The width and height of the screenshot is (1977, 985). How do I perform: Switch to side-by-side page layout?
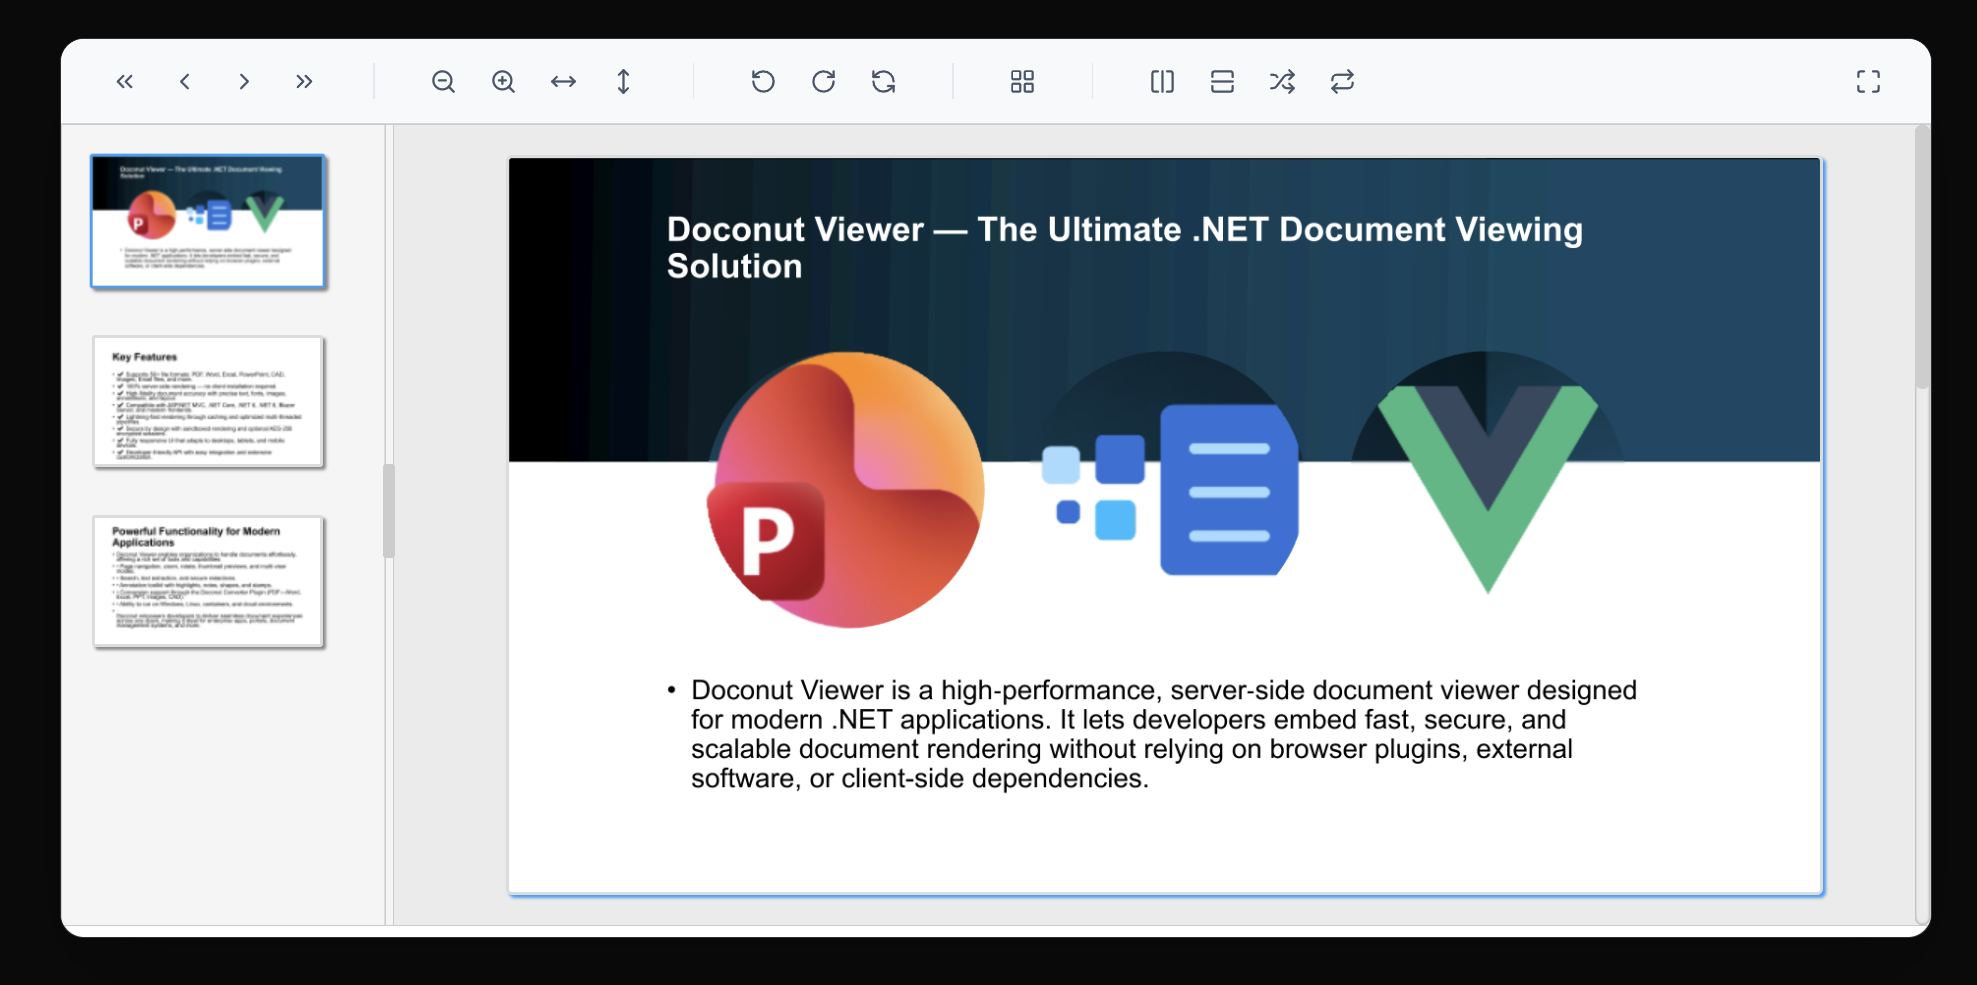pyautogui.click(x=1162, y=82)
